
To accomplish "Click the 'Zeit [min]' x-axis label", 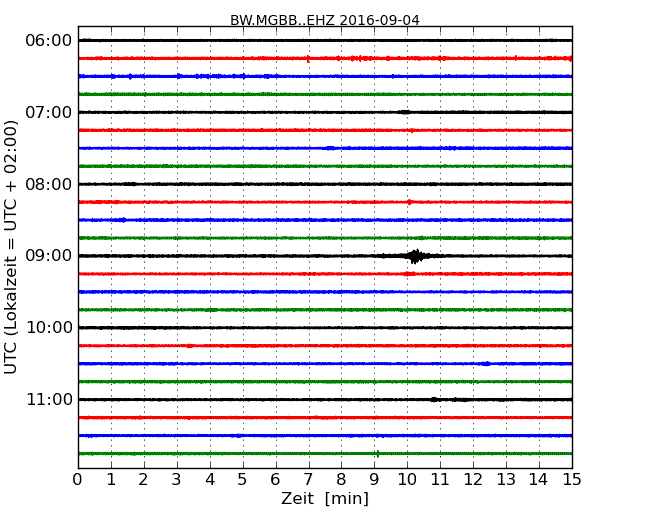I will (x=325, y=498).
